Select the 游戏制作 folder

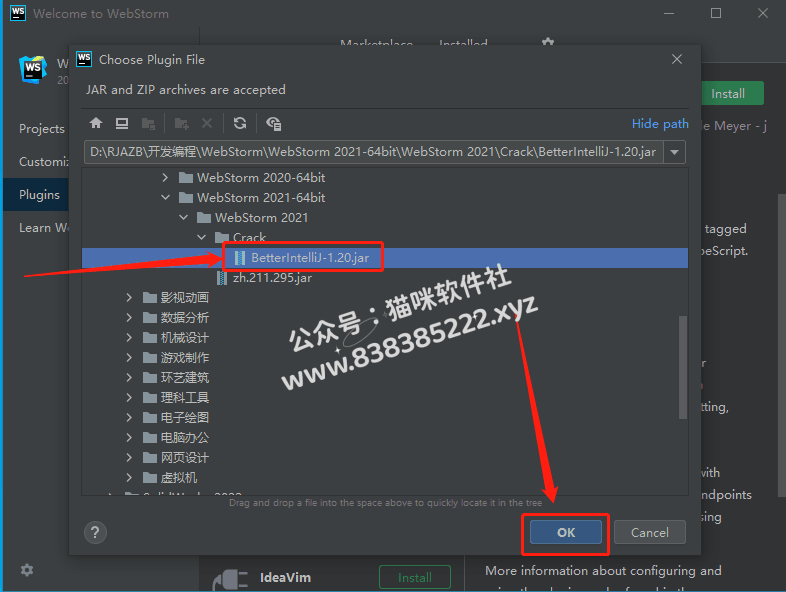(176, 358)
